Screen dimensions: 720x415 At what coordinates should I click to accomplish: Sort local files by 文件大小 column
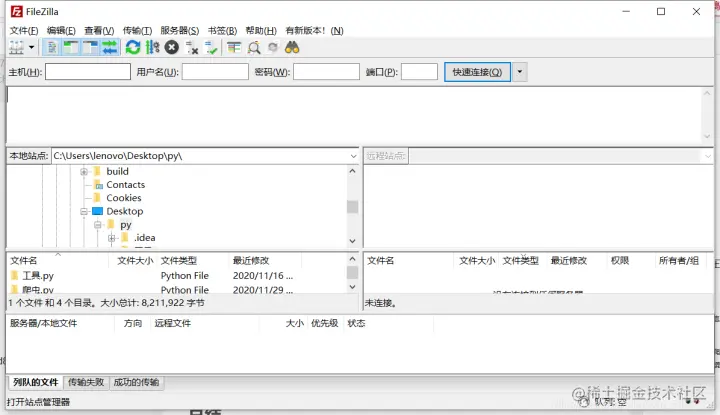(x=135, y=261)
